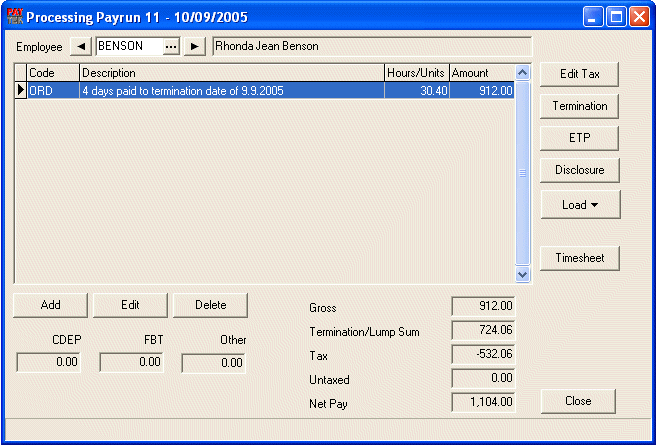Click the Rhonda Jean Benson name field

tap(372, 47)
